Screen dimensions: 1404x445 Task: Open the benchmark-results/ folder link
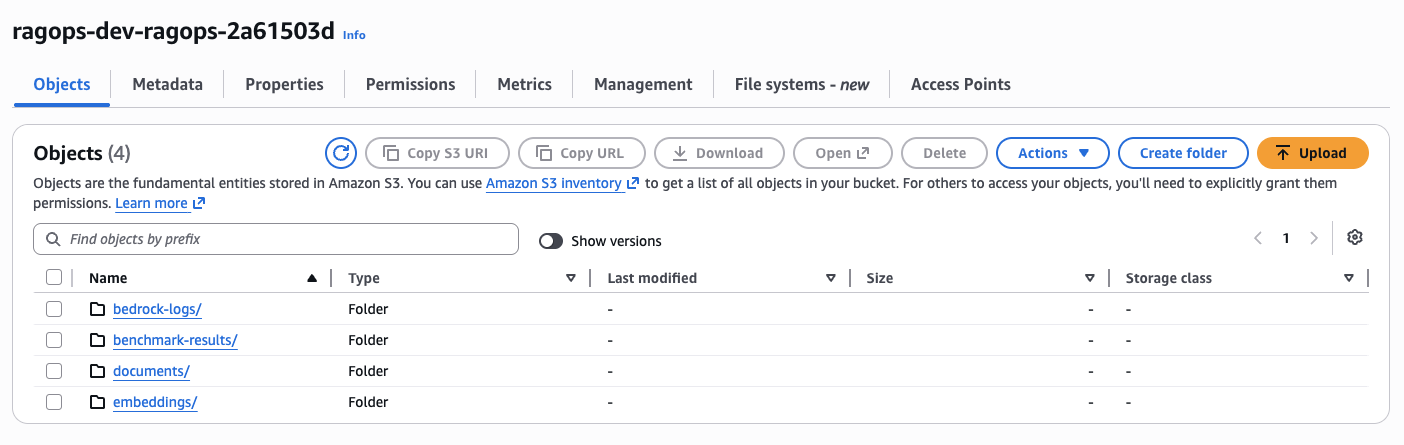coord(175,340)
